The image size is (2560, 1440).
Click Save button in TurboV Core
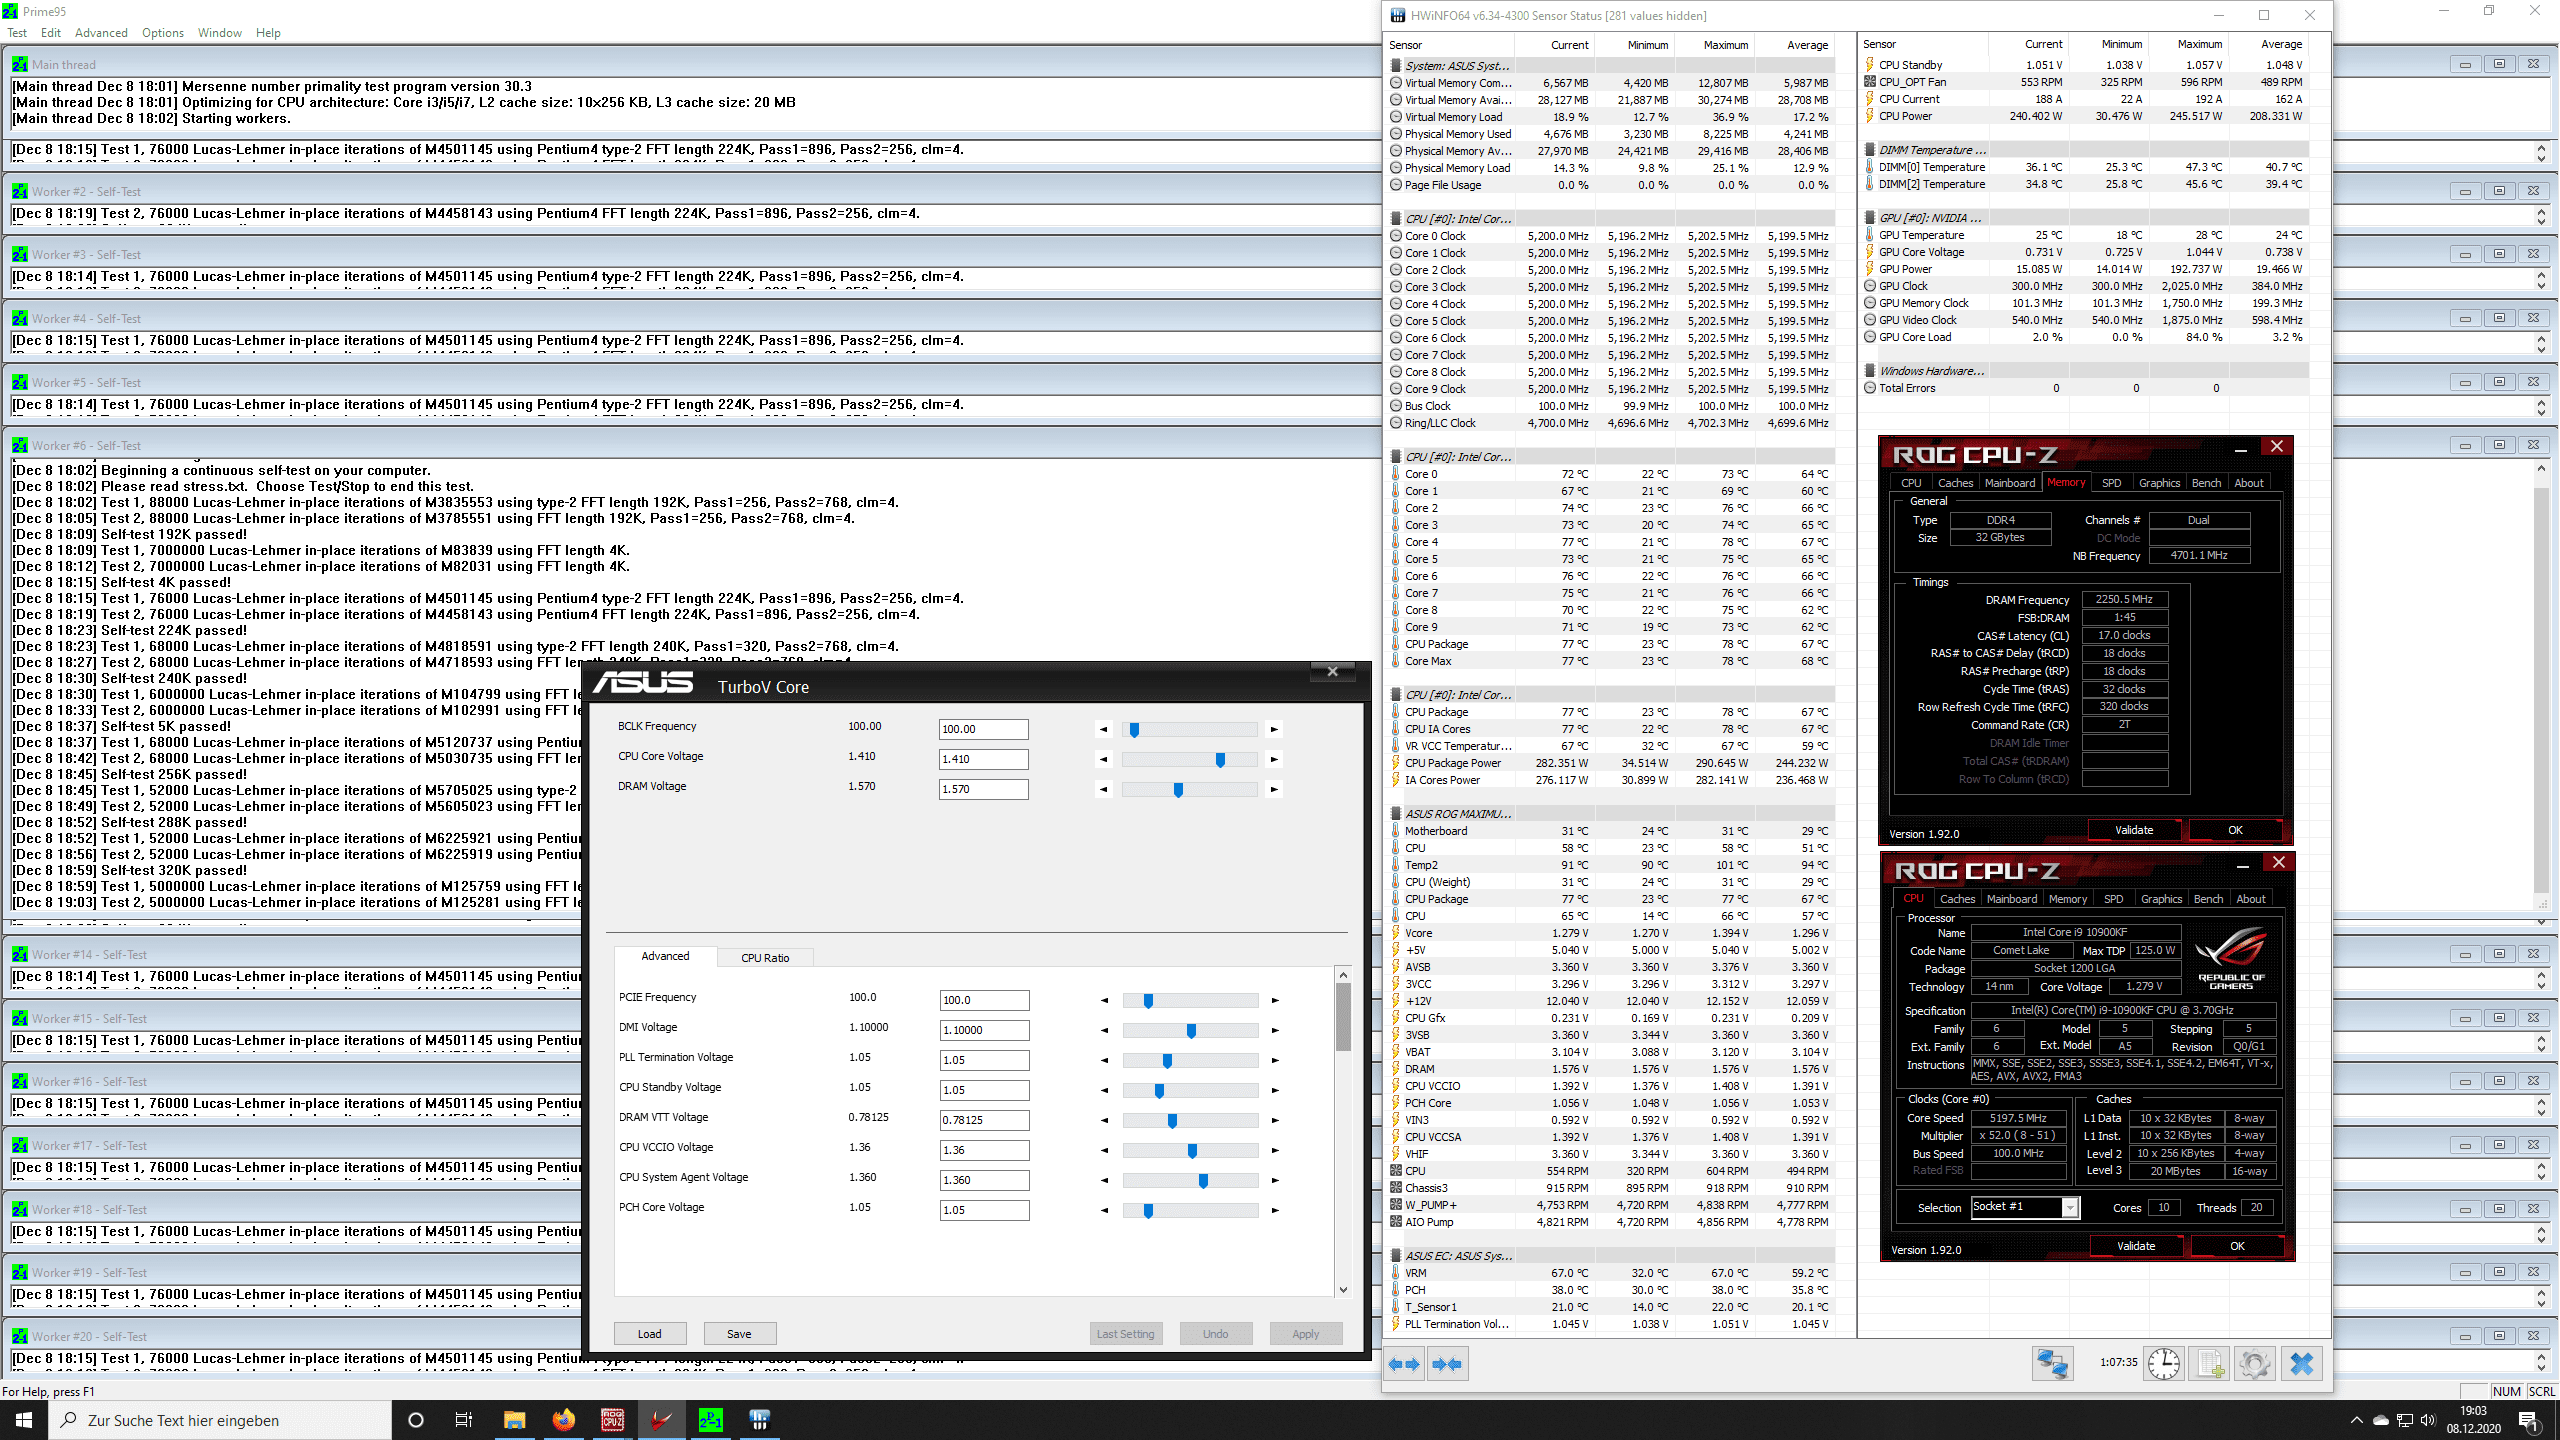[739, 1334]
